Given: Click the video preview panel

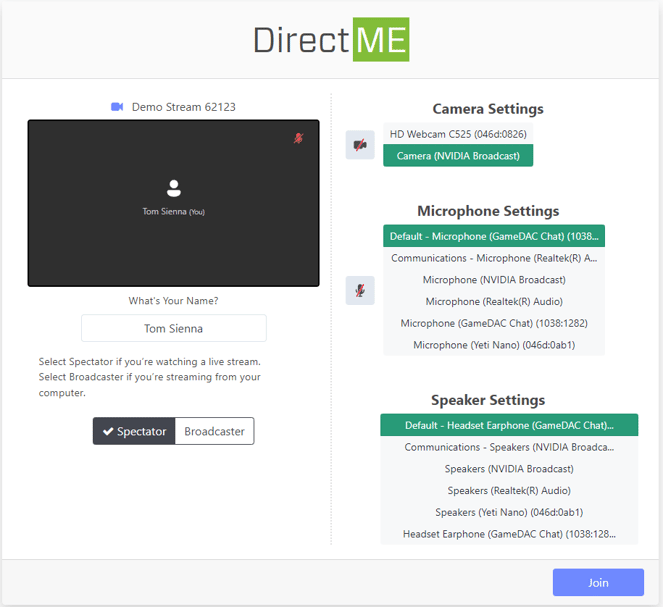Looking at the screenshot, I should click(173, 203).
